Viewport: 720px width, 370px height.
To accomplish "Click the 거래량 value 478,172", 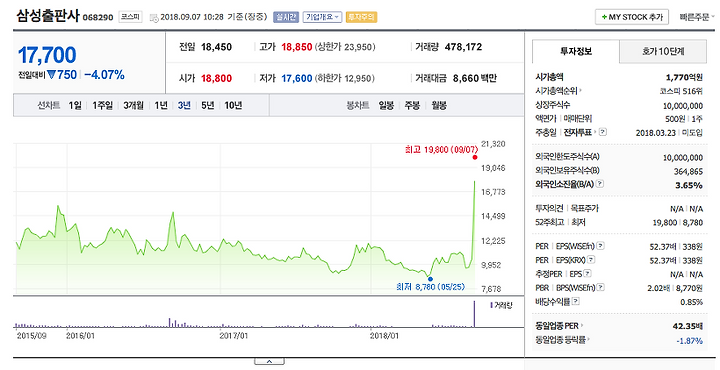I will (x=463, y=47).
